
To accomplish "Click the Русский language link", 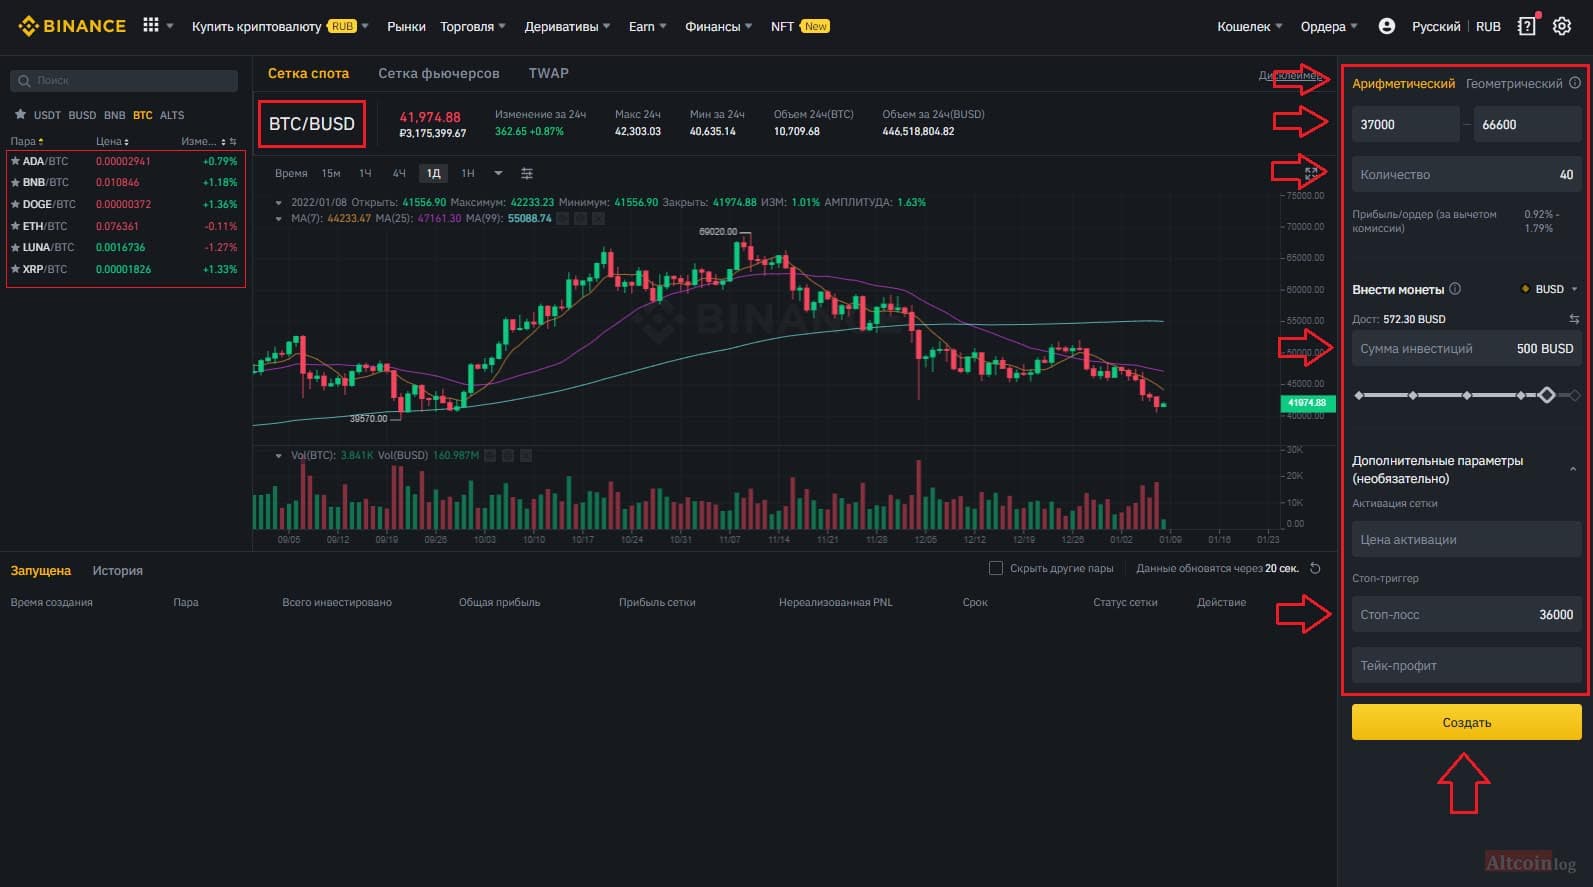I will 1435,26.
